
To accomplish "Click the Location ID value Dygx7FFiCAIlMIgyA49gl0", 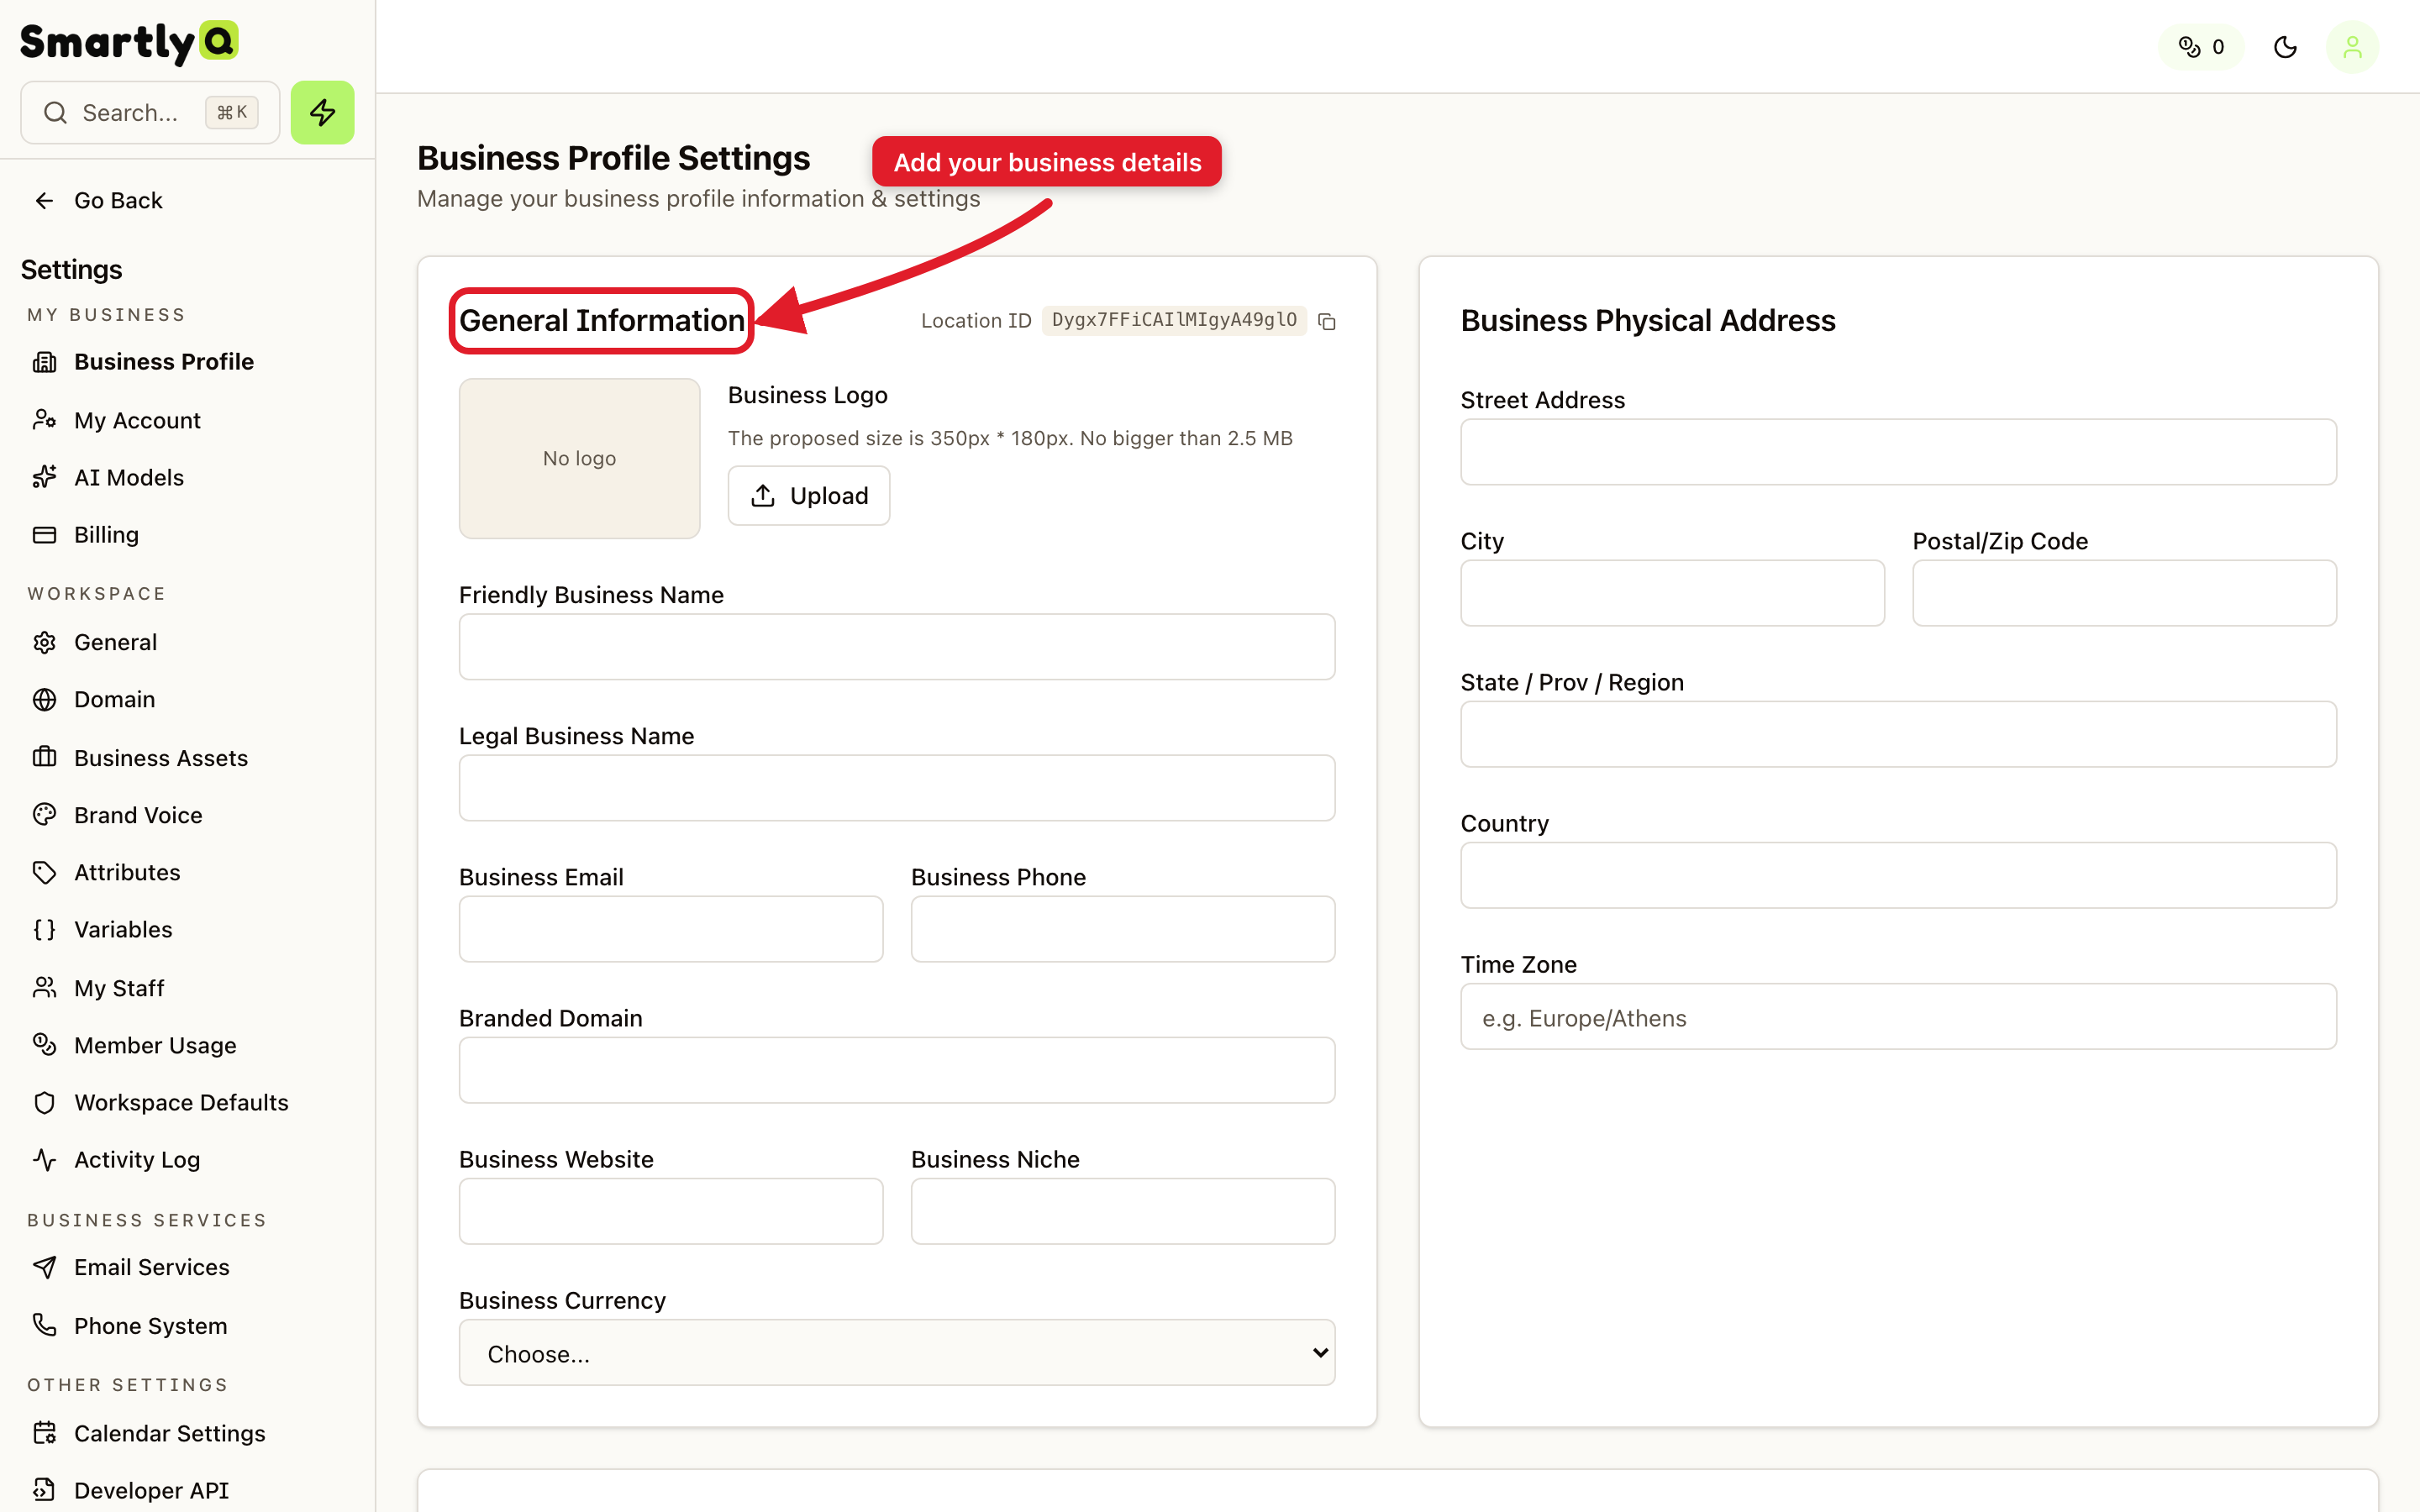I will (x=1174, y=320).
